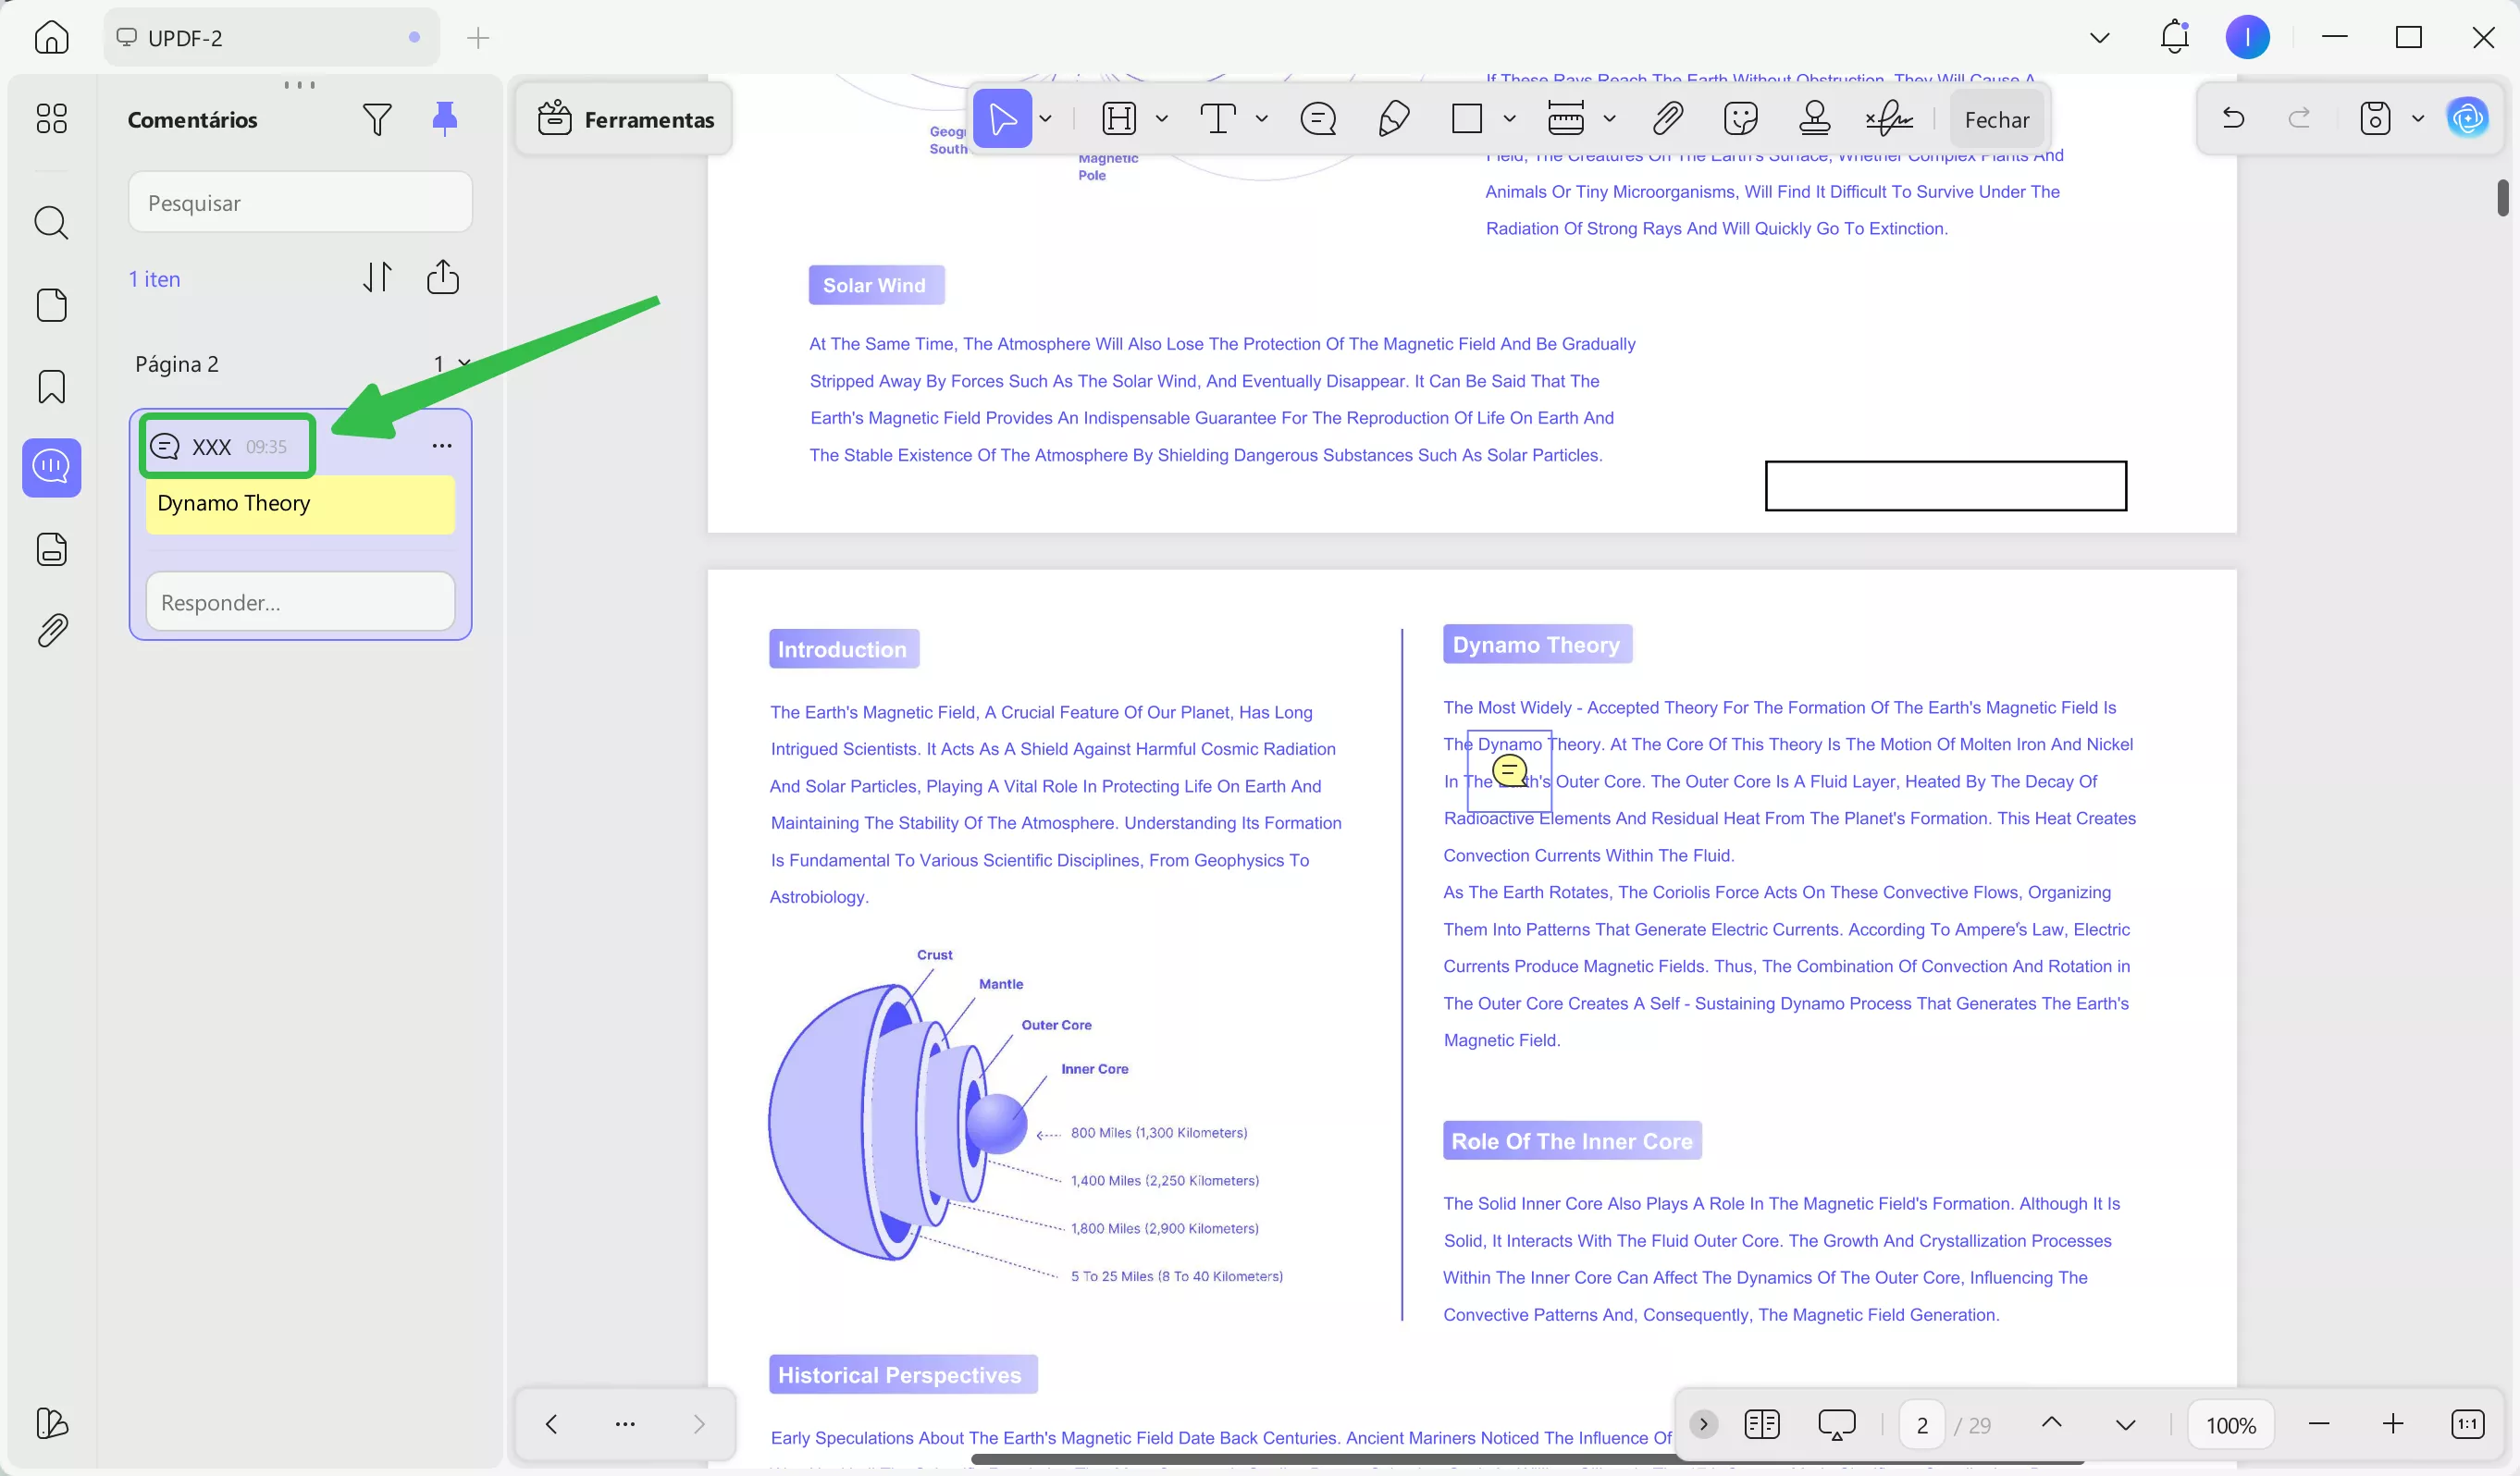Viewport: 2520px width, 1476px height.
Task: Select the stamp tool
Action: (1814, 119)
